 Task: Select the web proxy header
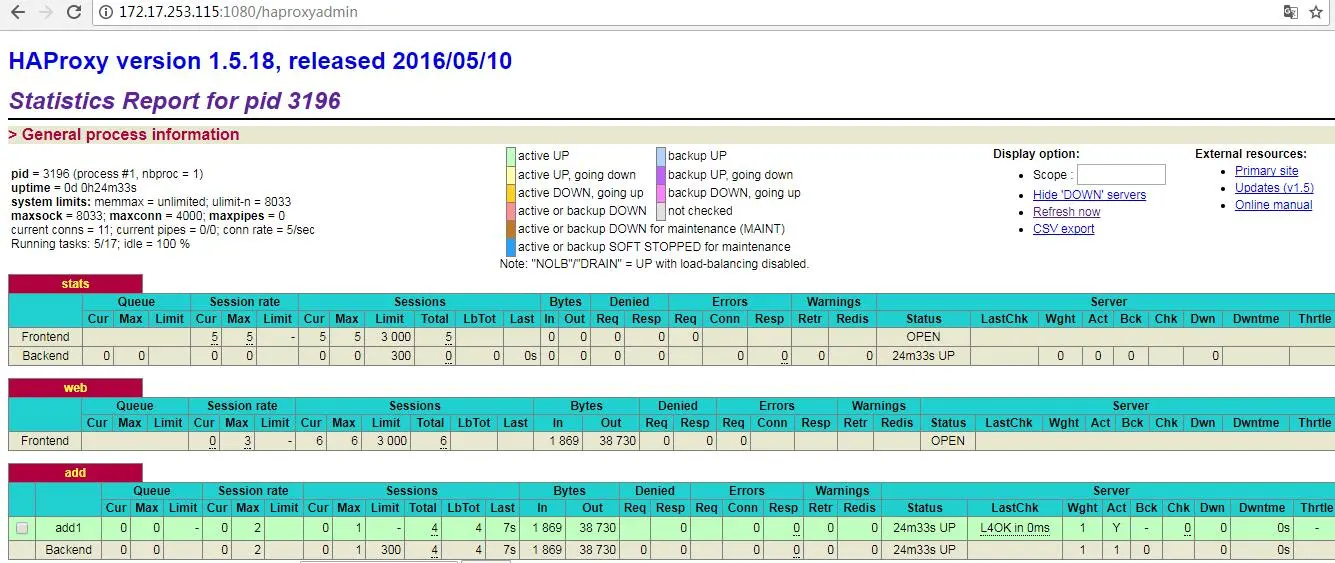coord(76,388)
